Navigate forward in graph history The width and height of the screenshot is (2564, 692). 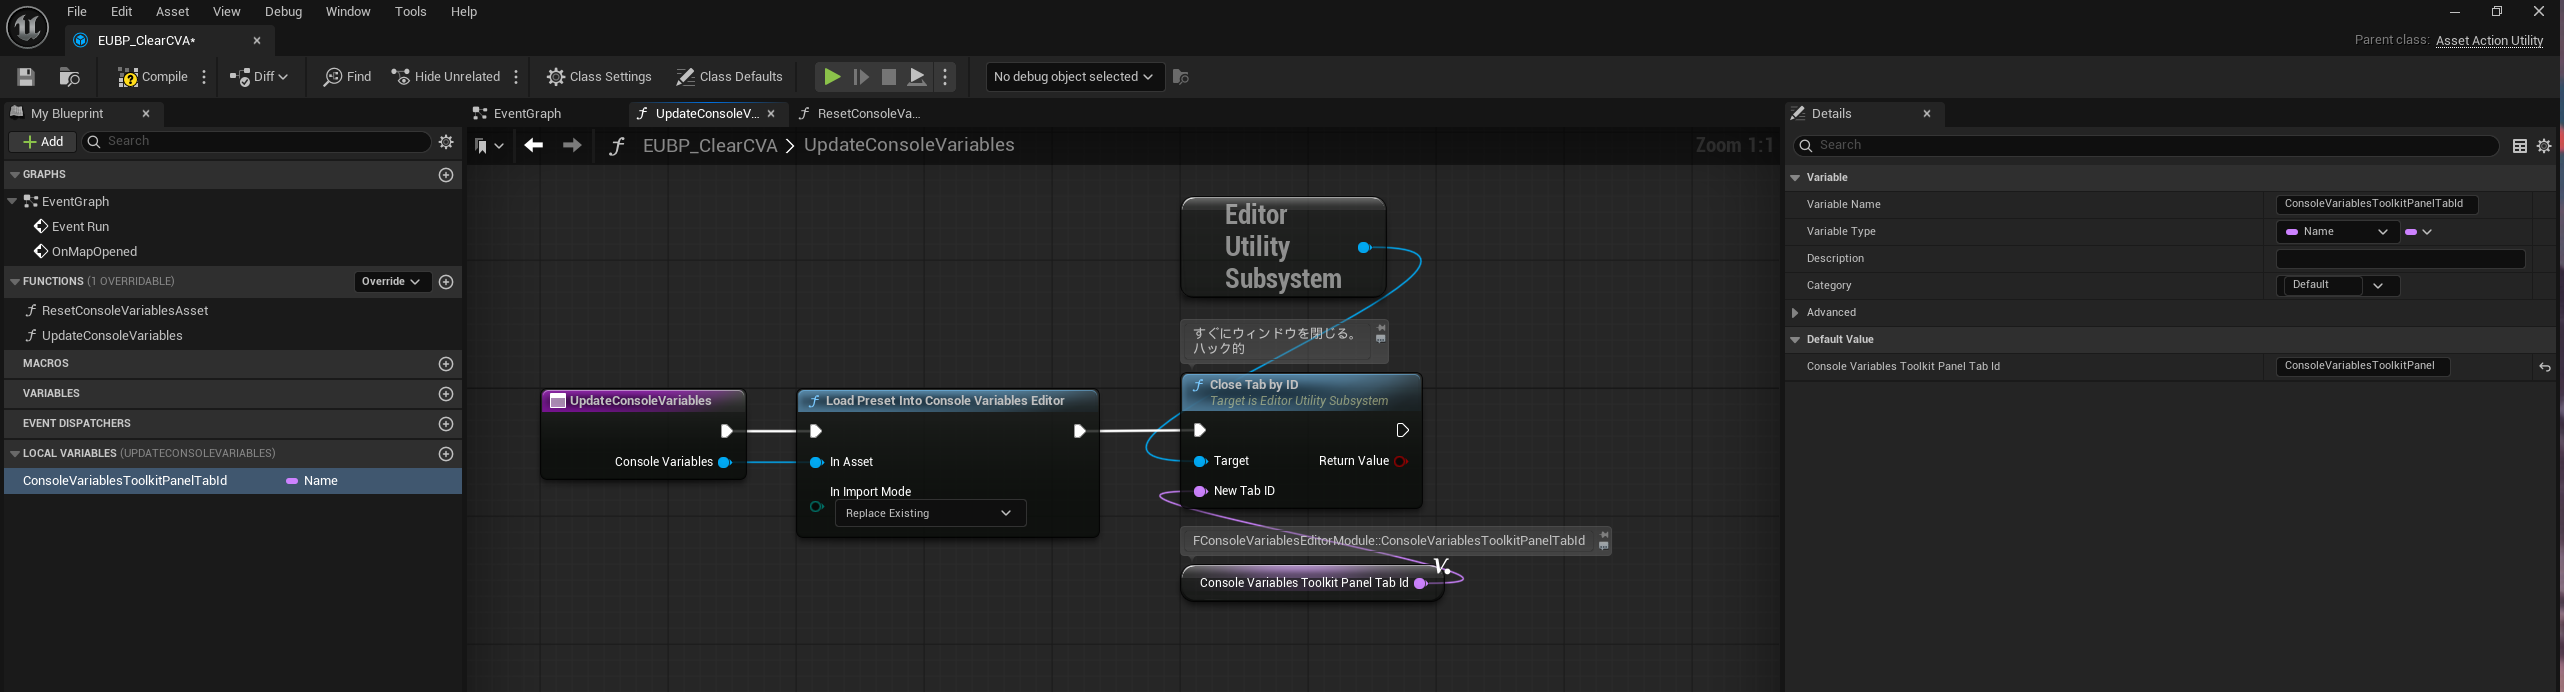click(x=571, y=146)
